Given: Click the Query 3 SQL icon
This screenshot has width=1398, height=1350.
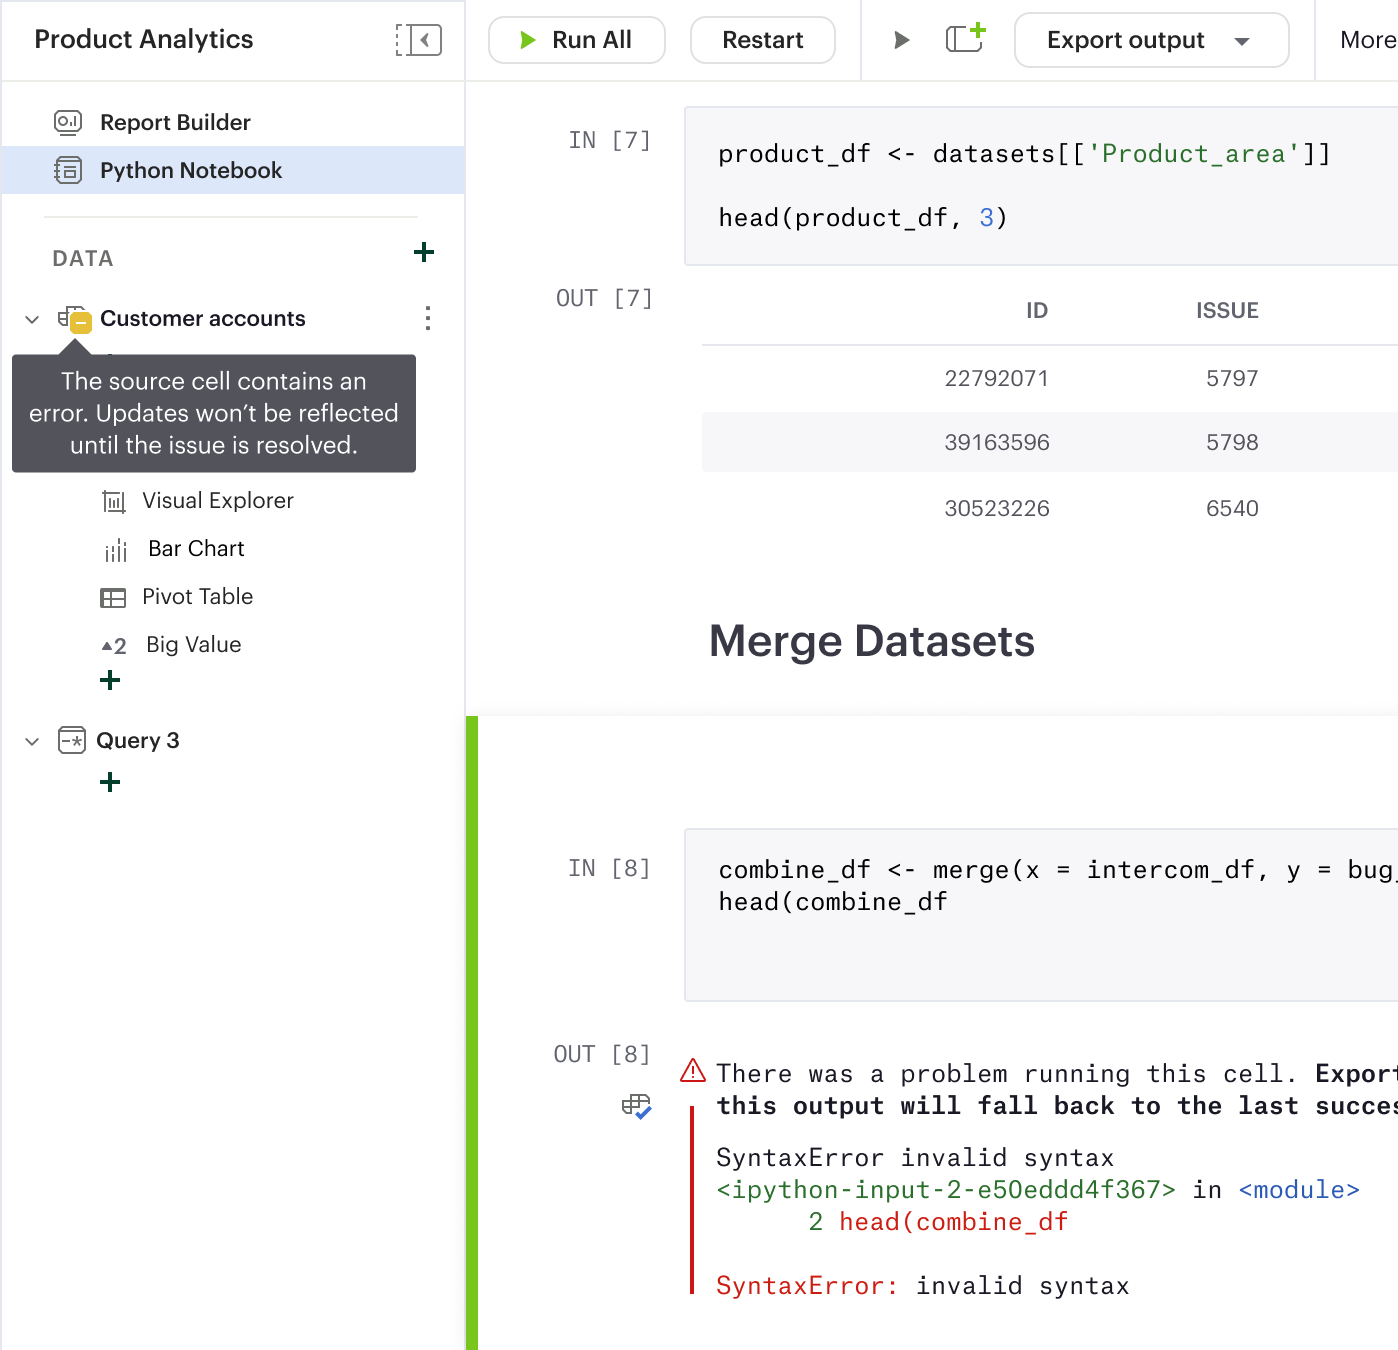Looking at the screenshot, I should pyautogui.click(x=72, y=740).
